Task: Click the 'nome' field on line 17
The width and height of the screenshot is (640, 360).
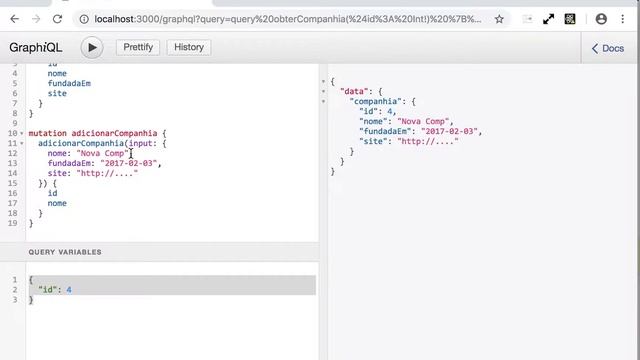Action: [57, 203]
